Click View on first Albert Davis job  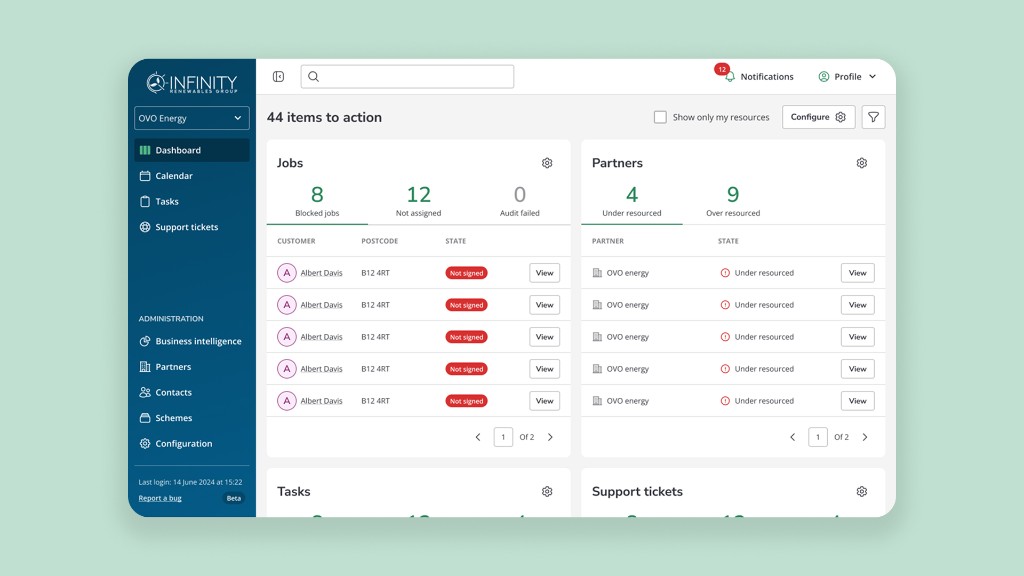coord(545,273)
